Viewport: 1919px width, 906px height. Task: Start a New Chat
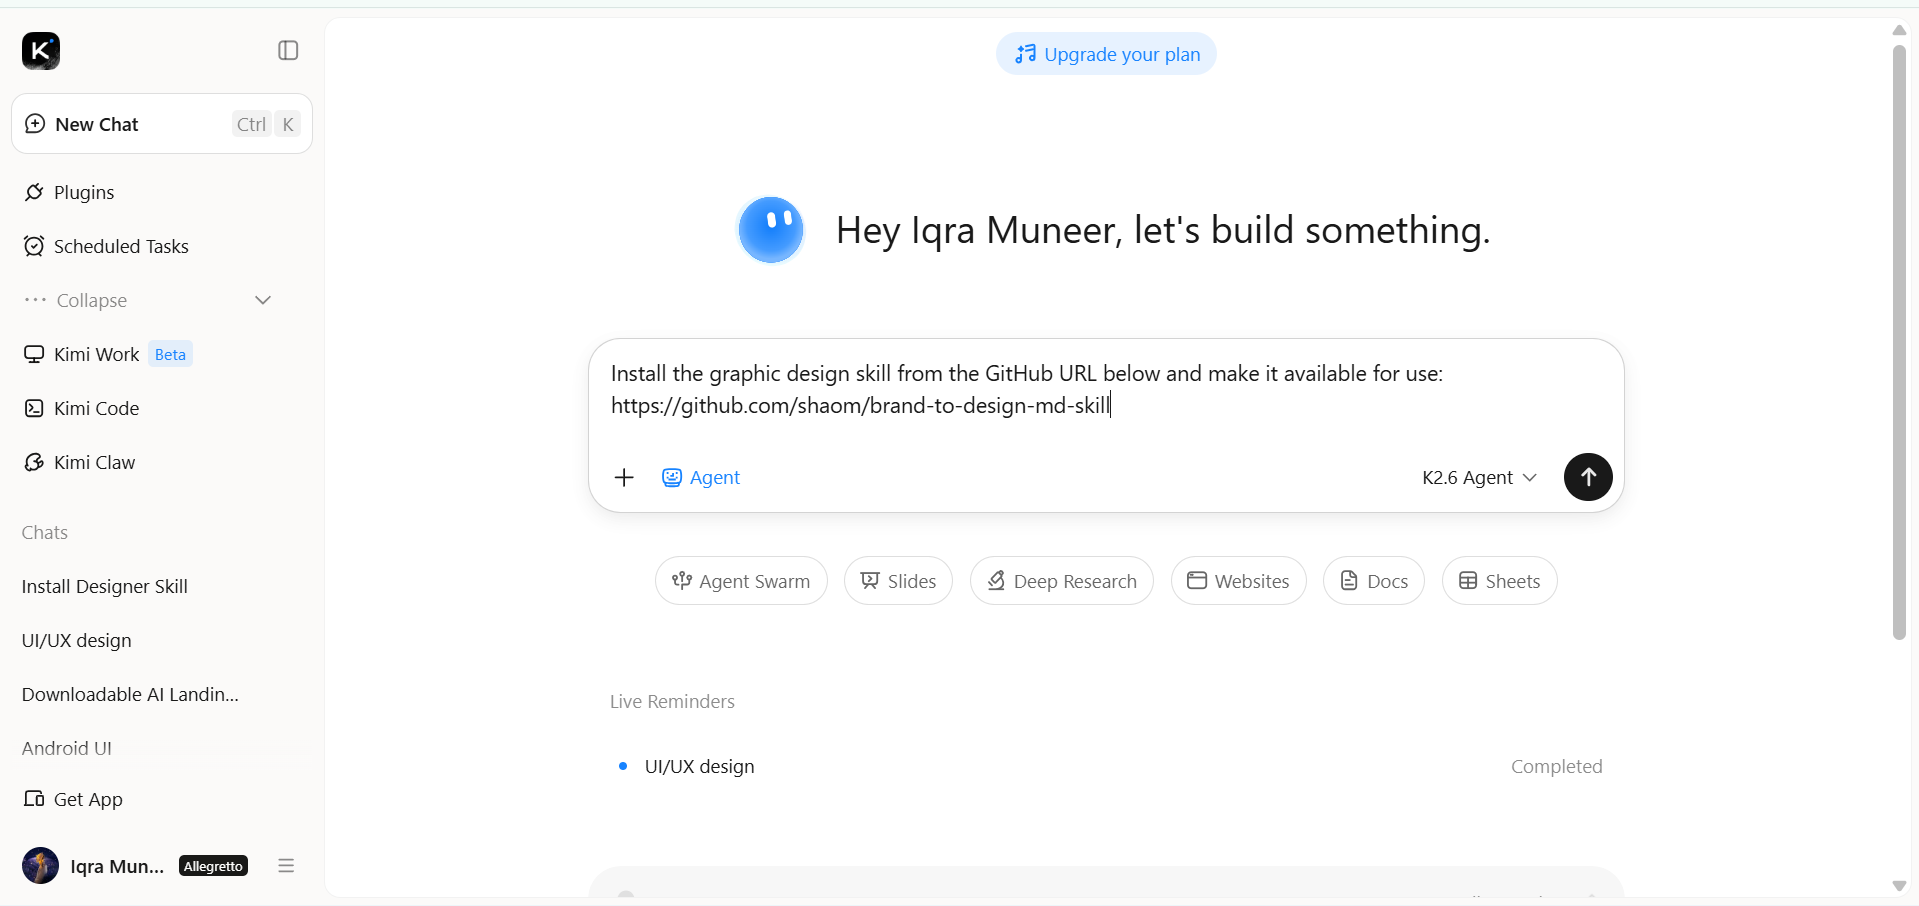click(x=162, y=124)
